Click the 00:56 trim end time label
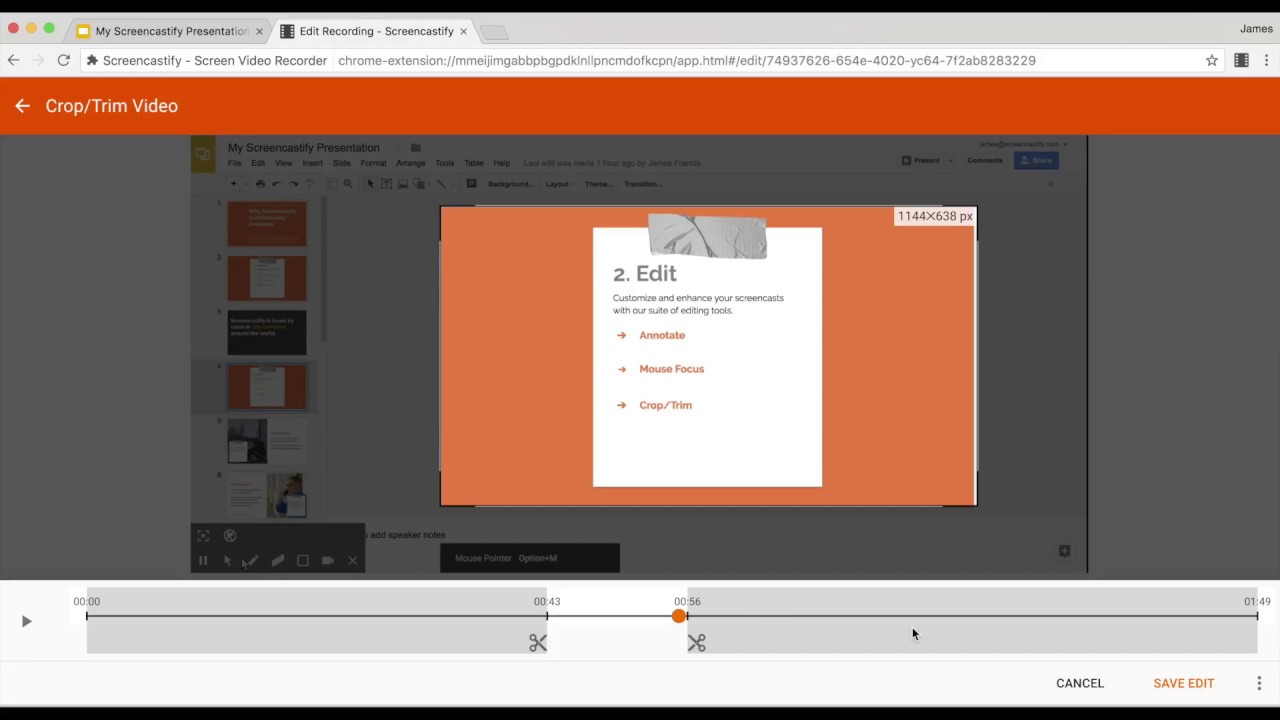1280x720 pixels. coord(687,601)
